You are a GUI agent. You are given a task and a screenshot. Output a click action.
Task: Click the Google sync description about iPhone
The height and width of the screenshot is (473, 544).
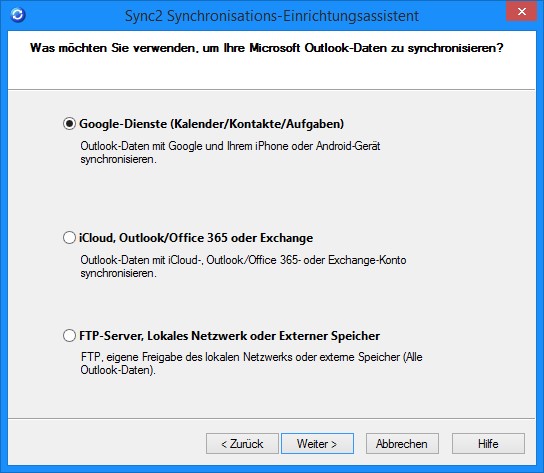click(230, 153)
